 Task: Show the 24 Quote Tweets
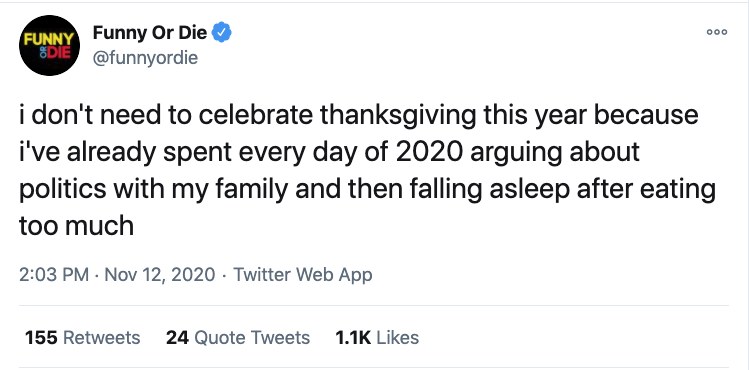coord(238,338)
